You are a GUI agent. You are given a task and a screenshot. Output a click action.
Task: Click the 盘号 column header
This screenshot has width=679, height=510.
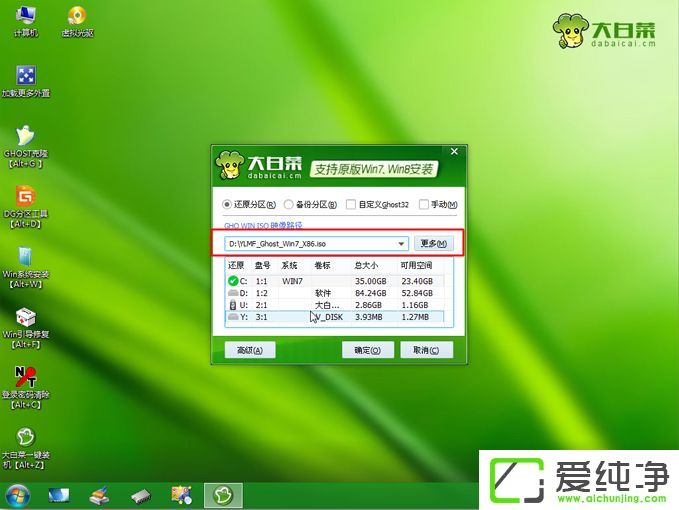tap(263, 265)
